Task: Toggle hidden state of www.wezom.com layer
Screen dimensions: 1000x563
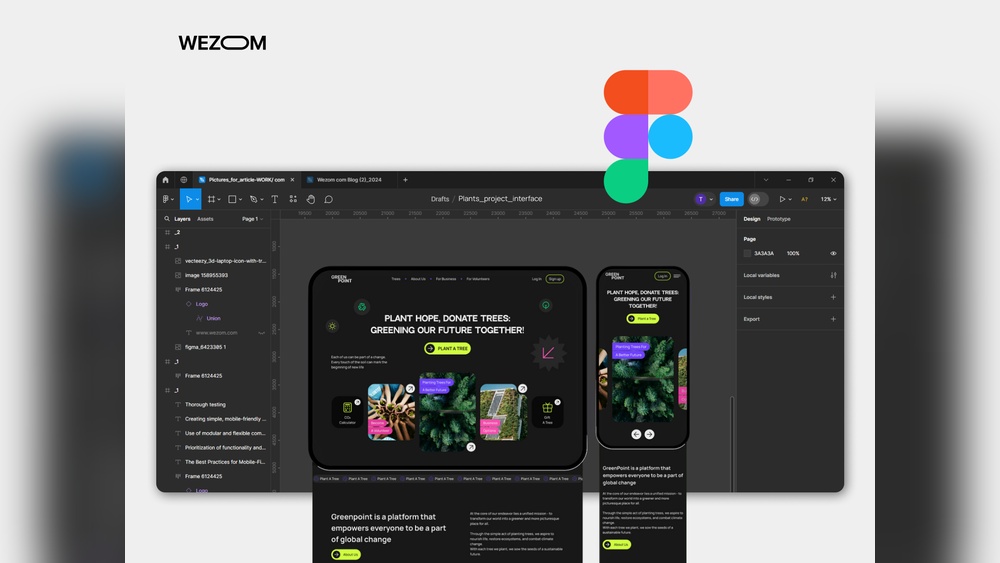Action: (262, 332)
